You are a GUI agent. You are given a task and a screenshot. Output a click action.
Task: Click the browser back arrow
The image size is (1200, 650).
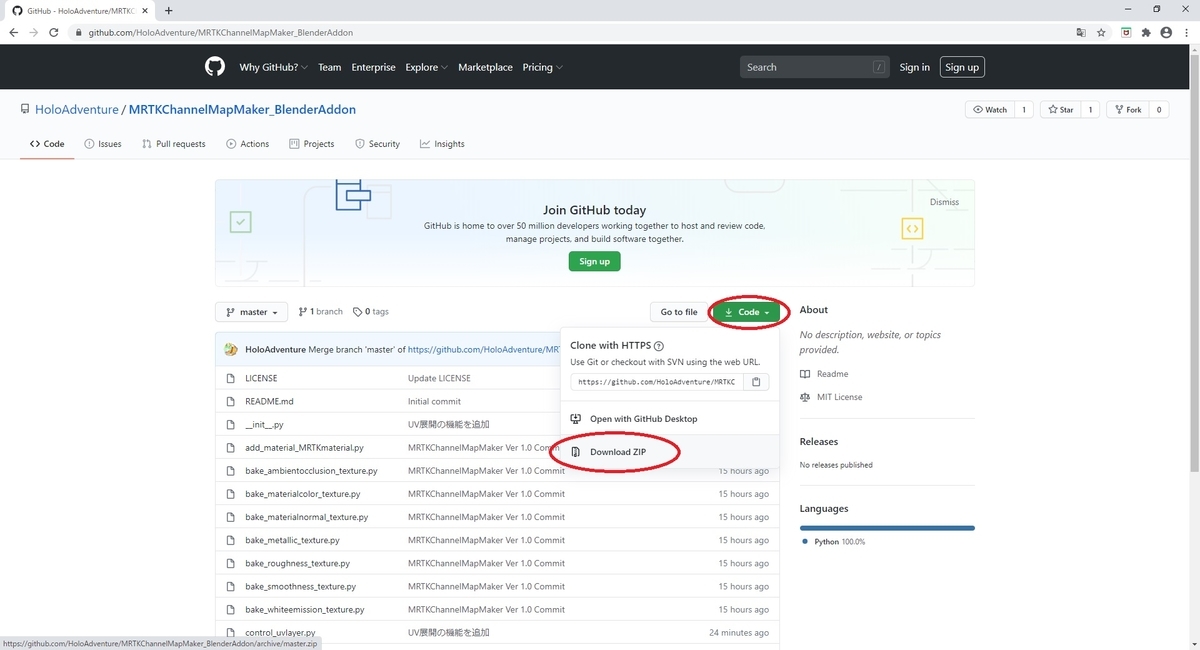13,32
